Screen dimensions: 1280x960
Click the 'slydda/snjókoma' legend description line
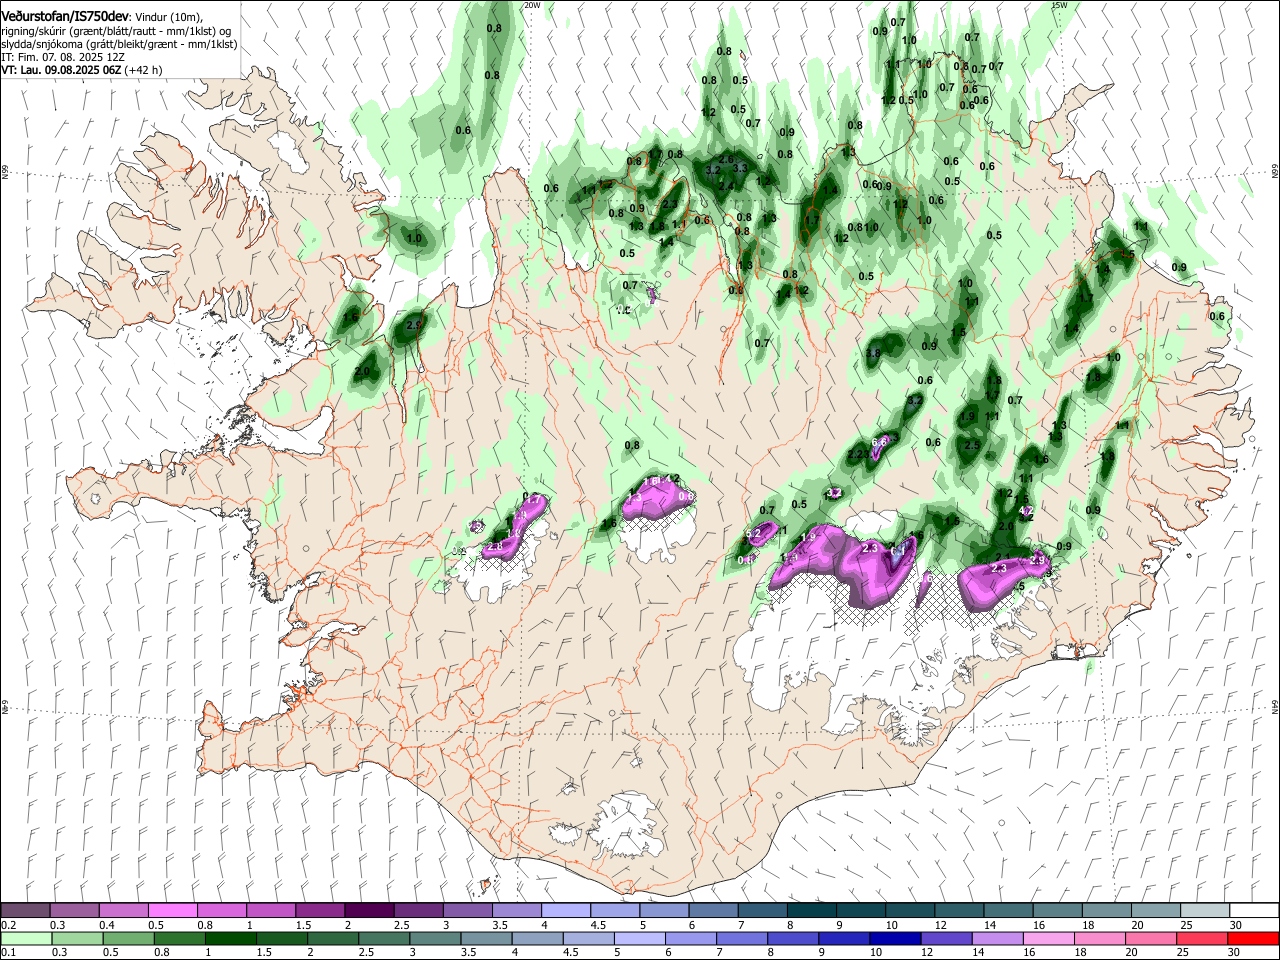pos(119,44)
